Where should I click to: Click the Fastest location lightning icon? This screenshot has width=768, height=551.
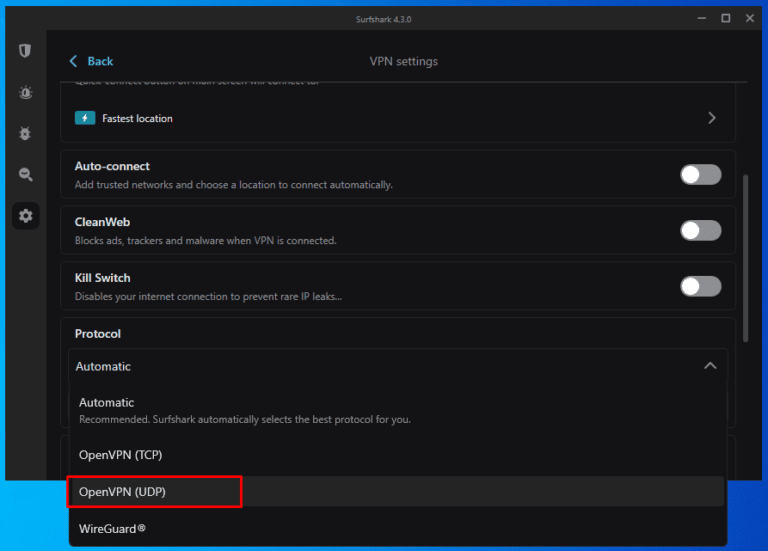(x=85, y=118)
